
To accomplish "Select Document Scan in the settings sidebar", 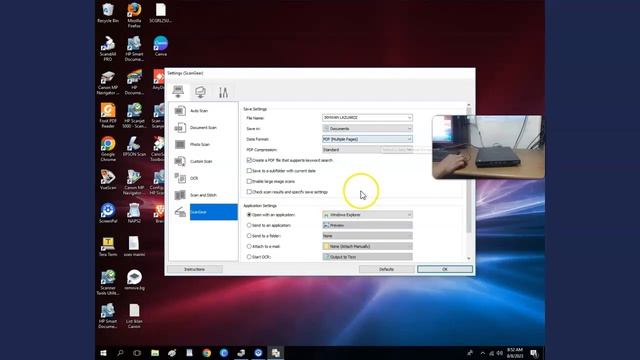I will click(203, 128).
